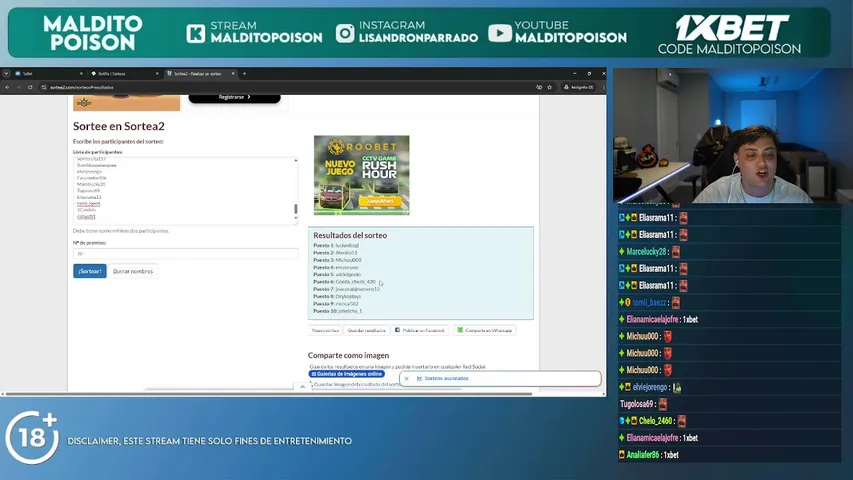853x480 pixels.
Task: Go back with the browser back arrow
Action: coord(7,87)
